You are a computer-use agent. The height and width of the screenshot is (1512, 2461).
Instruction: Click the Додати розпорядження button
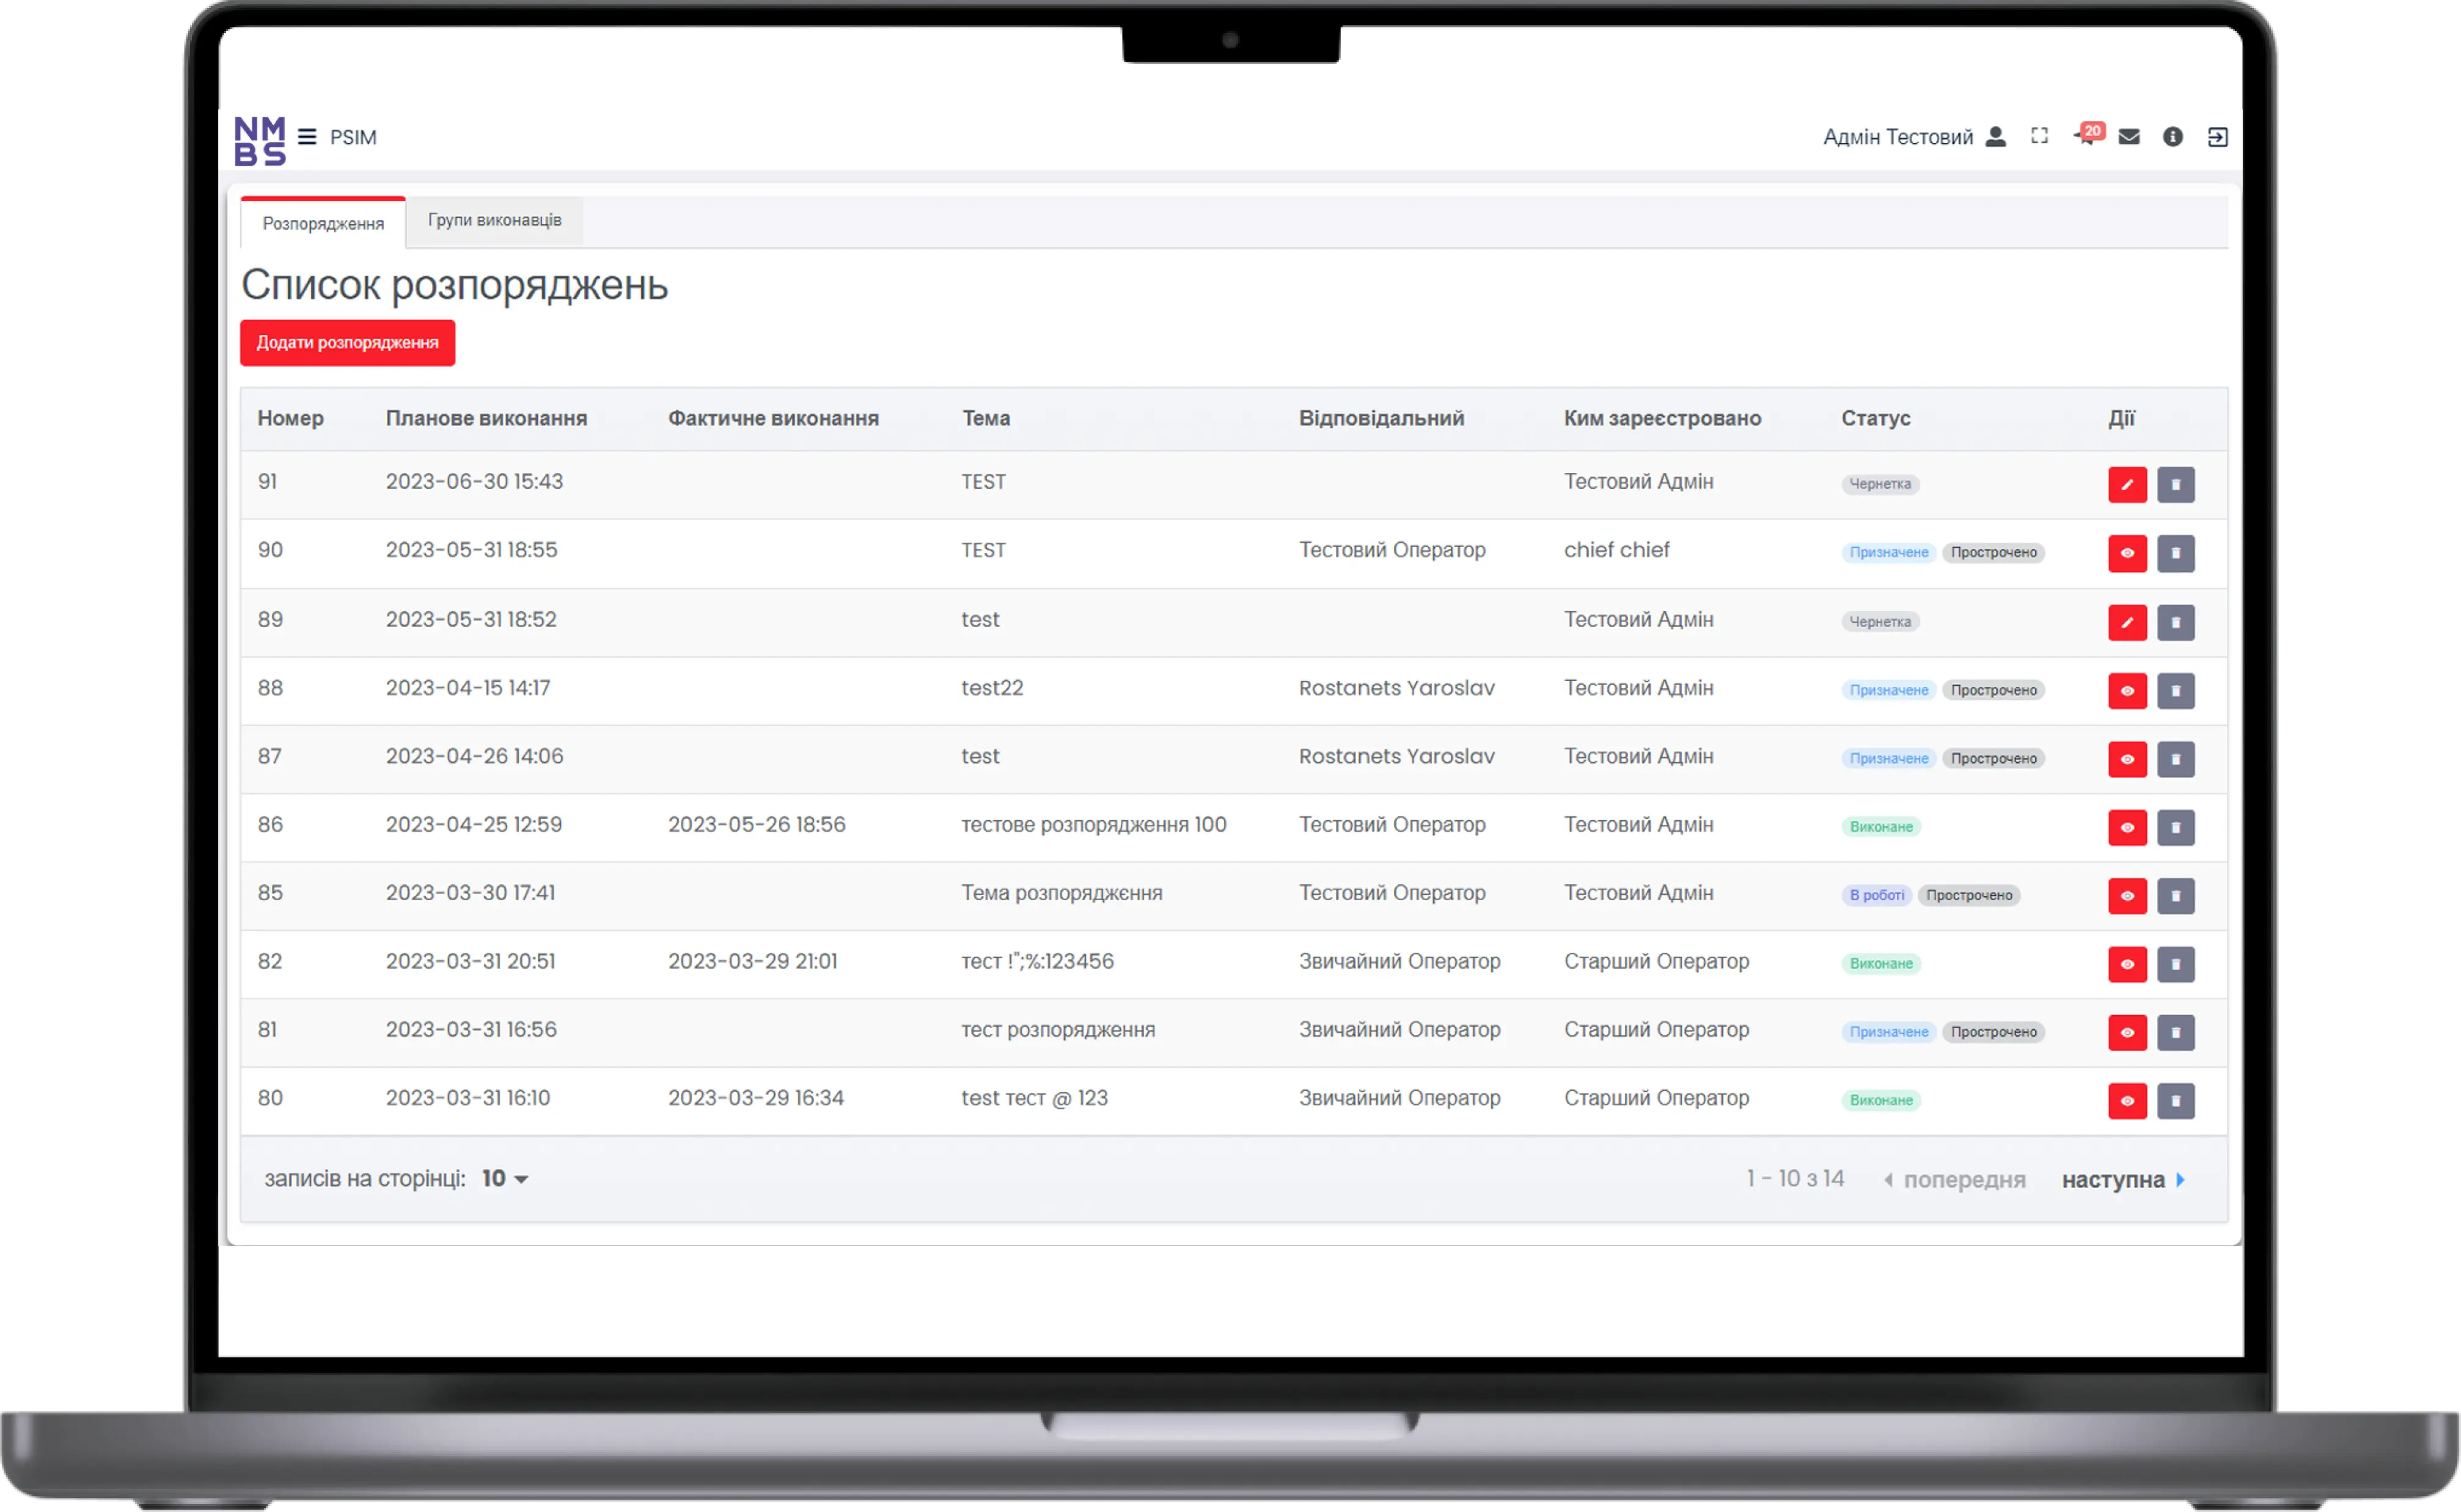[x=347, y=342]
